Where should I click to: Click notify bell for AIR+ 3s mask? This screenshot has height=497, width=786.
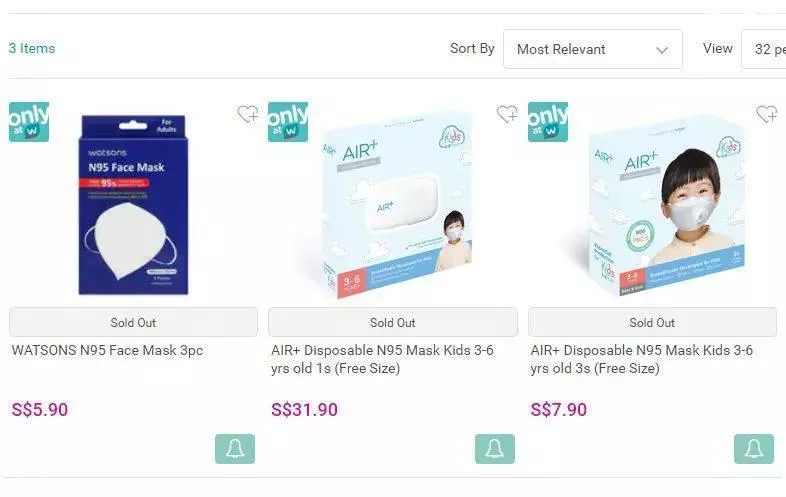point(754,449)
